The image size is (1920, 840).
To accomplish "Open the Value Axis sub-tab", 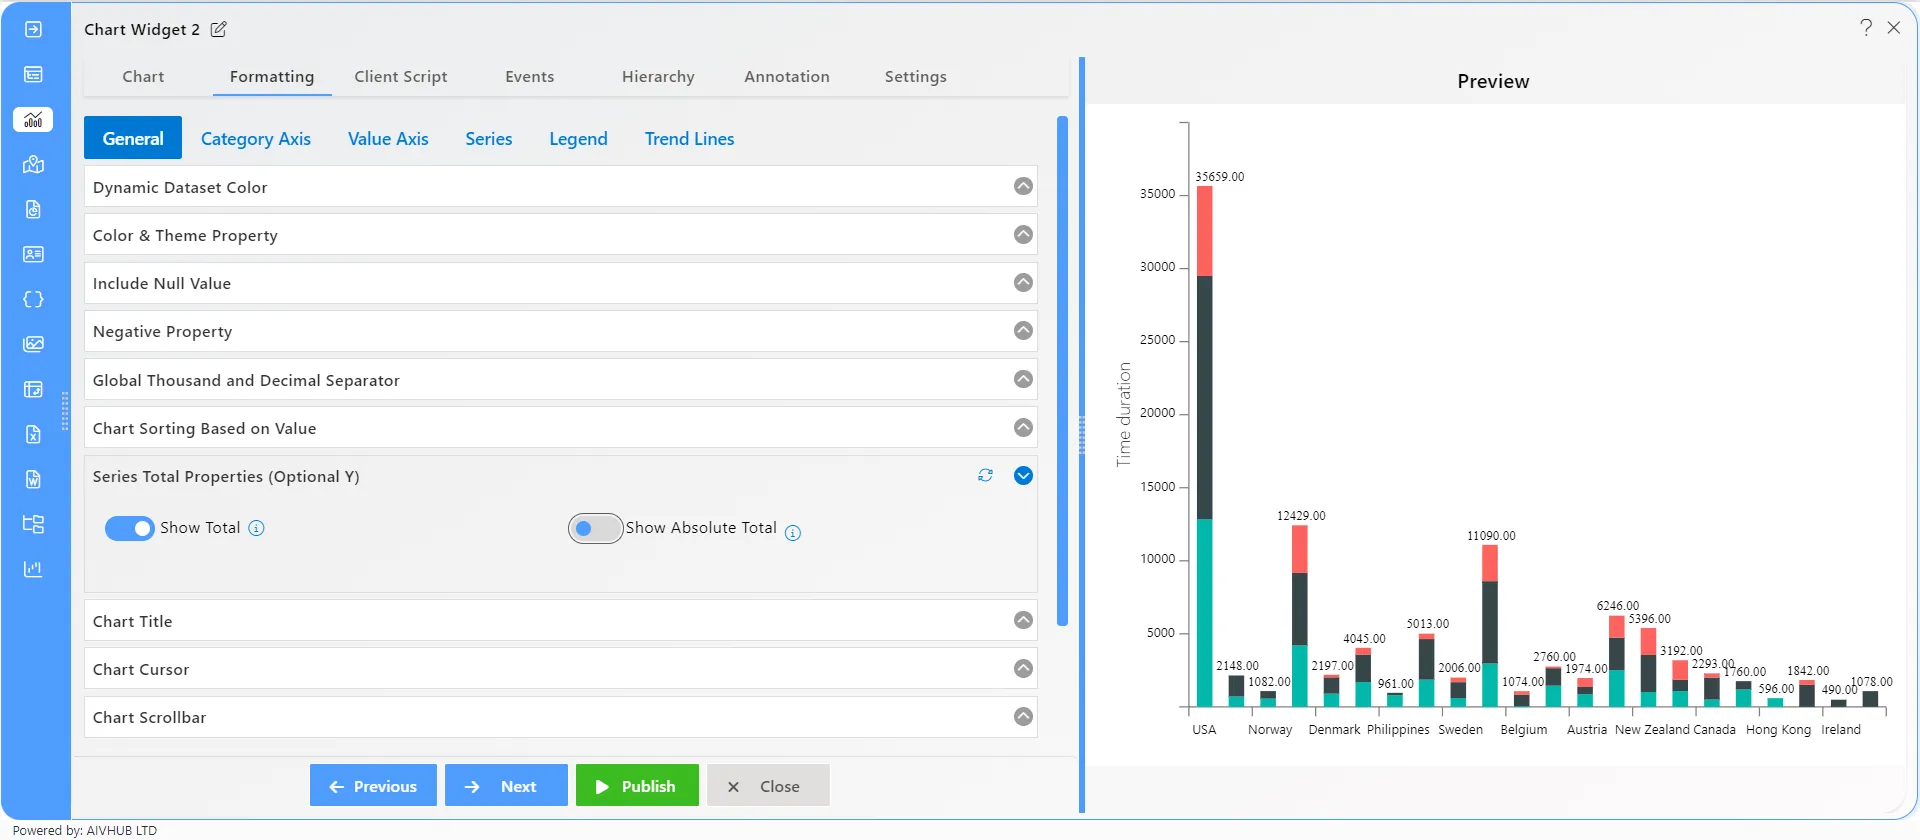I will tap(388, 139).
